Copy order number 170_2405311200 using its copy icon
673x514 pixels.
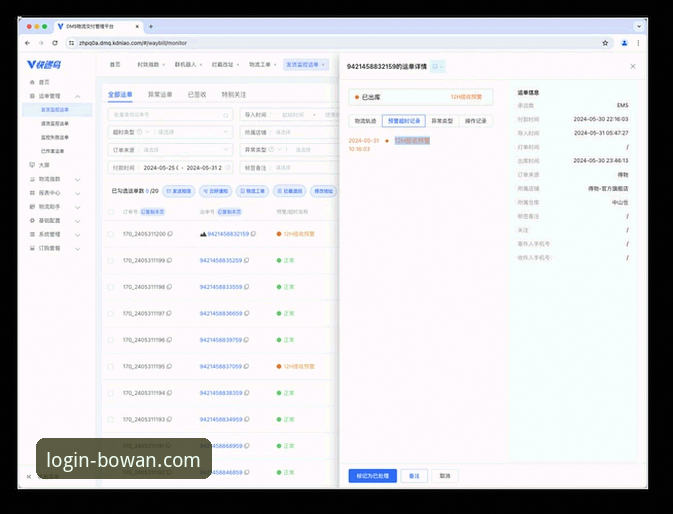170,234
